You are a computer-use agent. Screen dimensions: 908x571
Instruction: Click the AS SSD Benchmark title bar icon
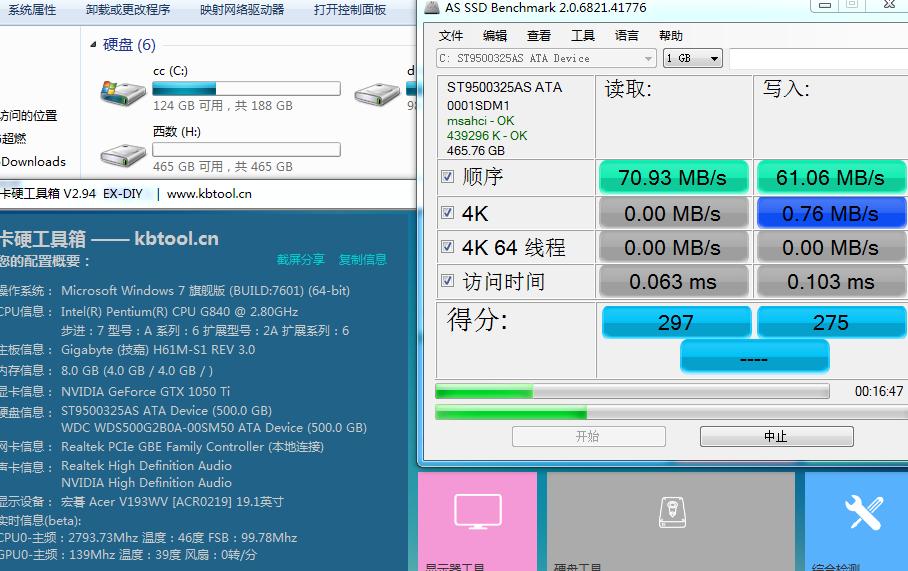[432, 8]
